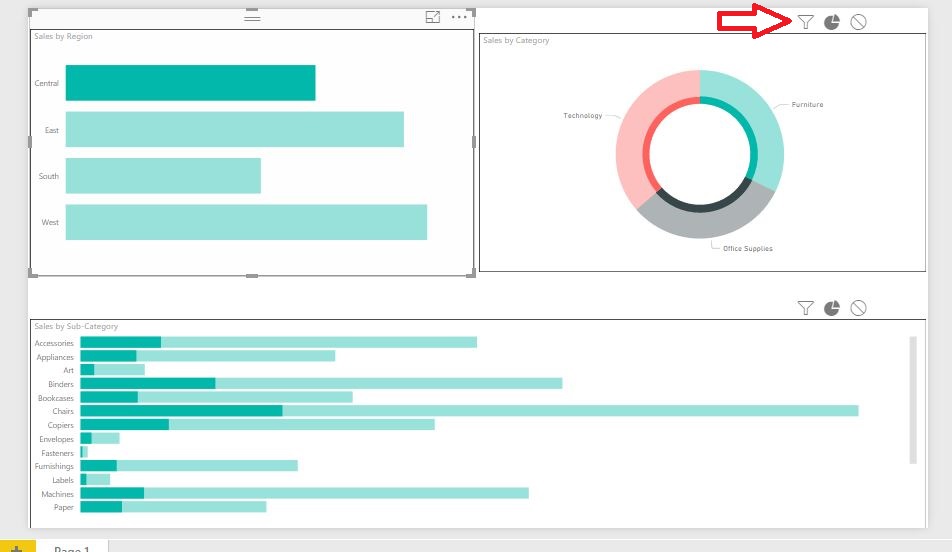Viewport: 952px width, 552px height.
Task: Select the Bookcases bar in Sub-Category chart
Action: (216, 397)
